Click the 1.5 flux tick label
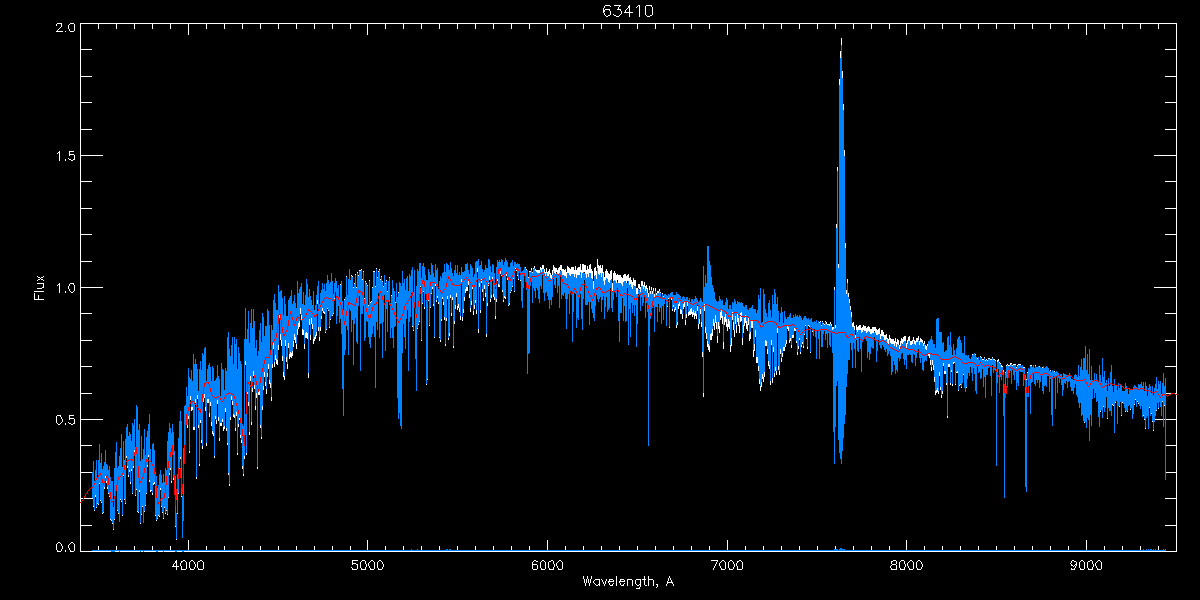This screenshot has width=1200, height=600. [x=65, y=157]
